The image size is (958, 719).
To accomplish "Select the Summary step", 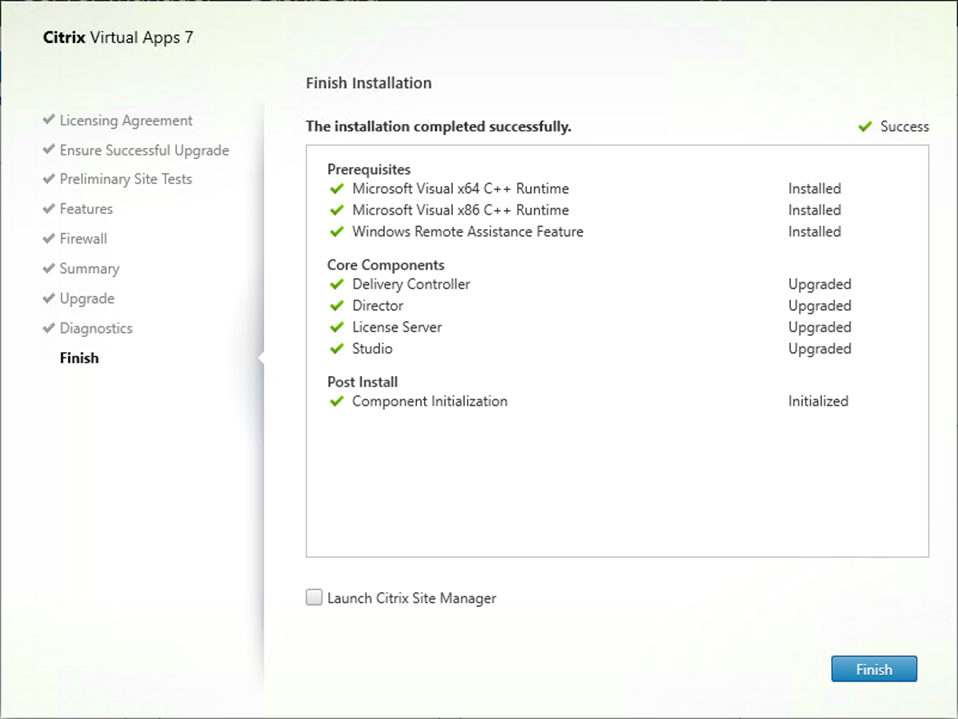I will click(89, 269).
